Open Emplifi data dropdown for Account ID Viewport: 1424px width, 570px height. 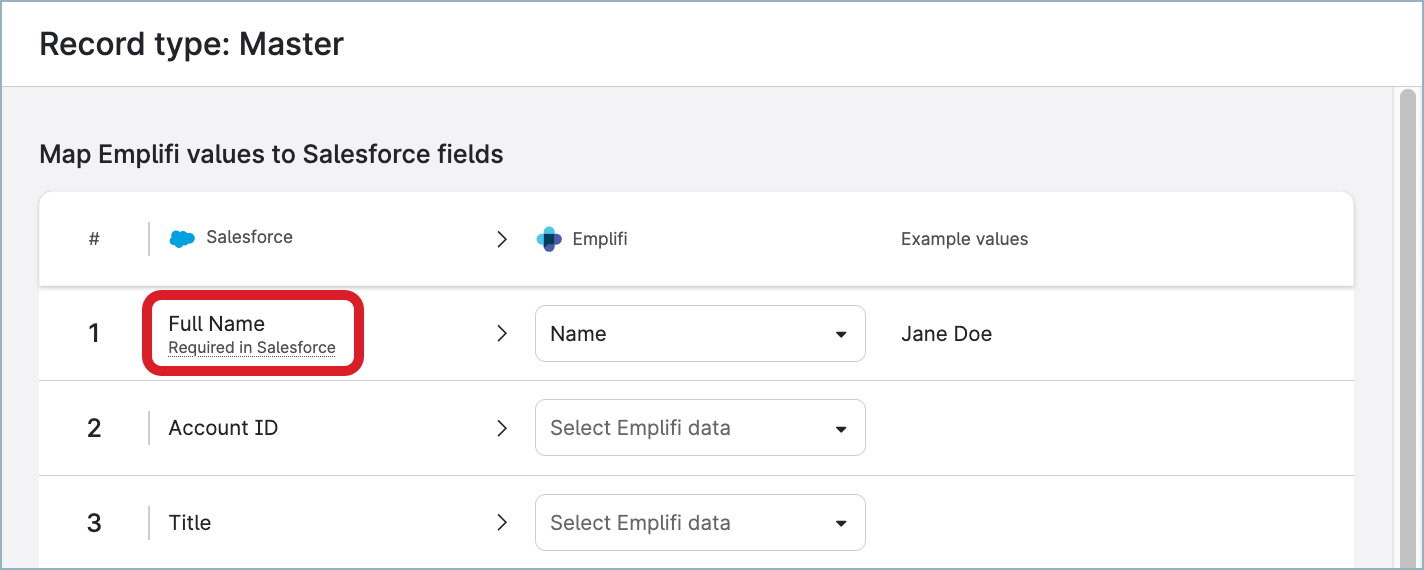[700, 428]
